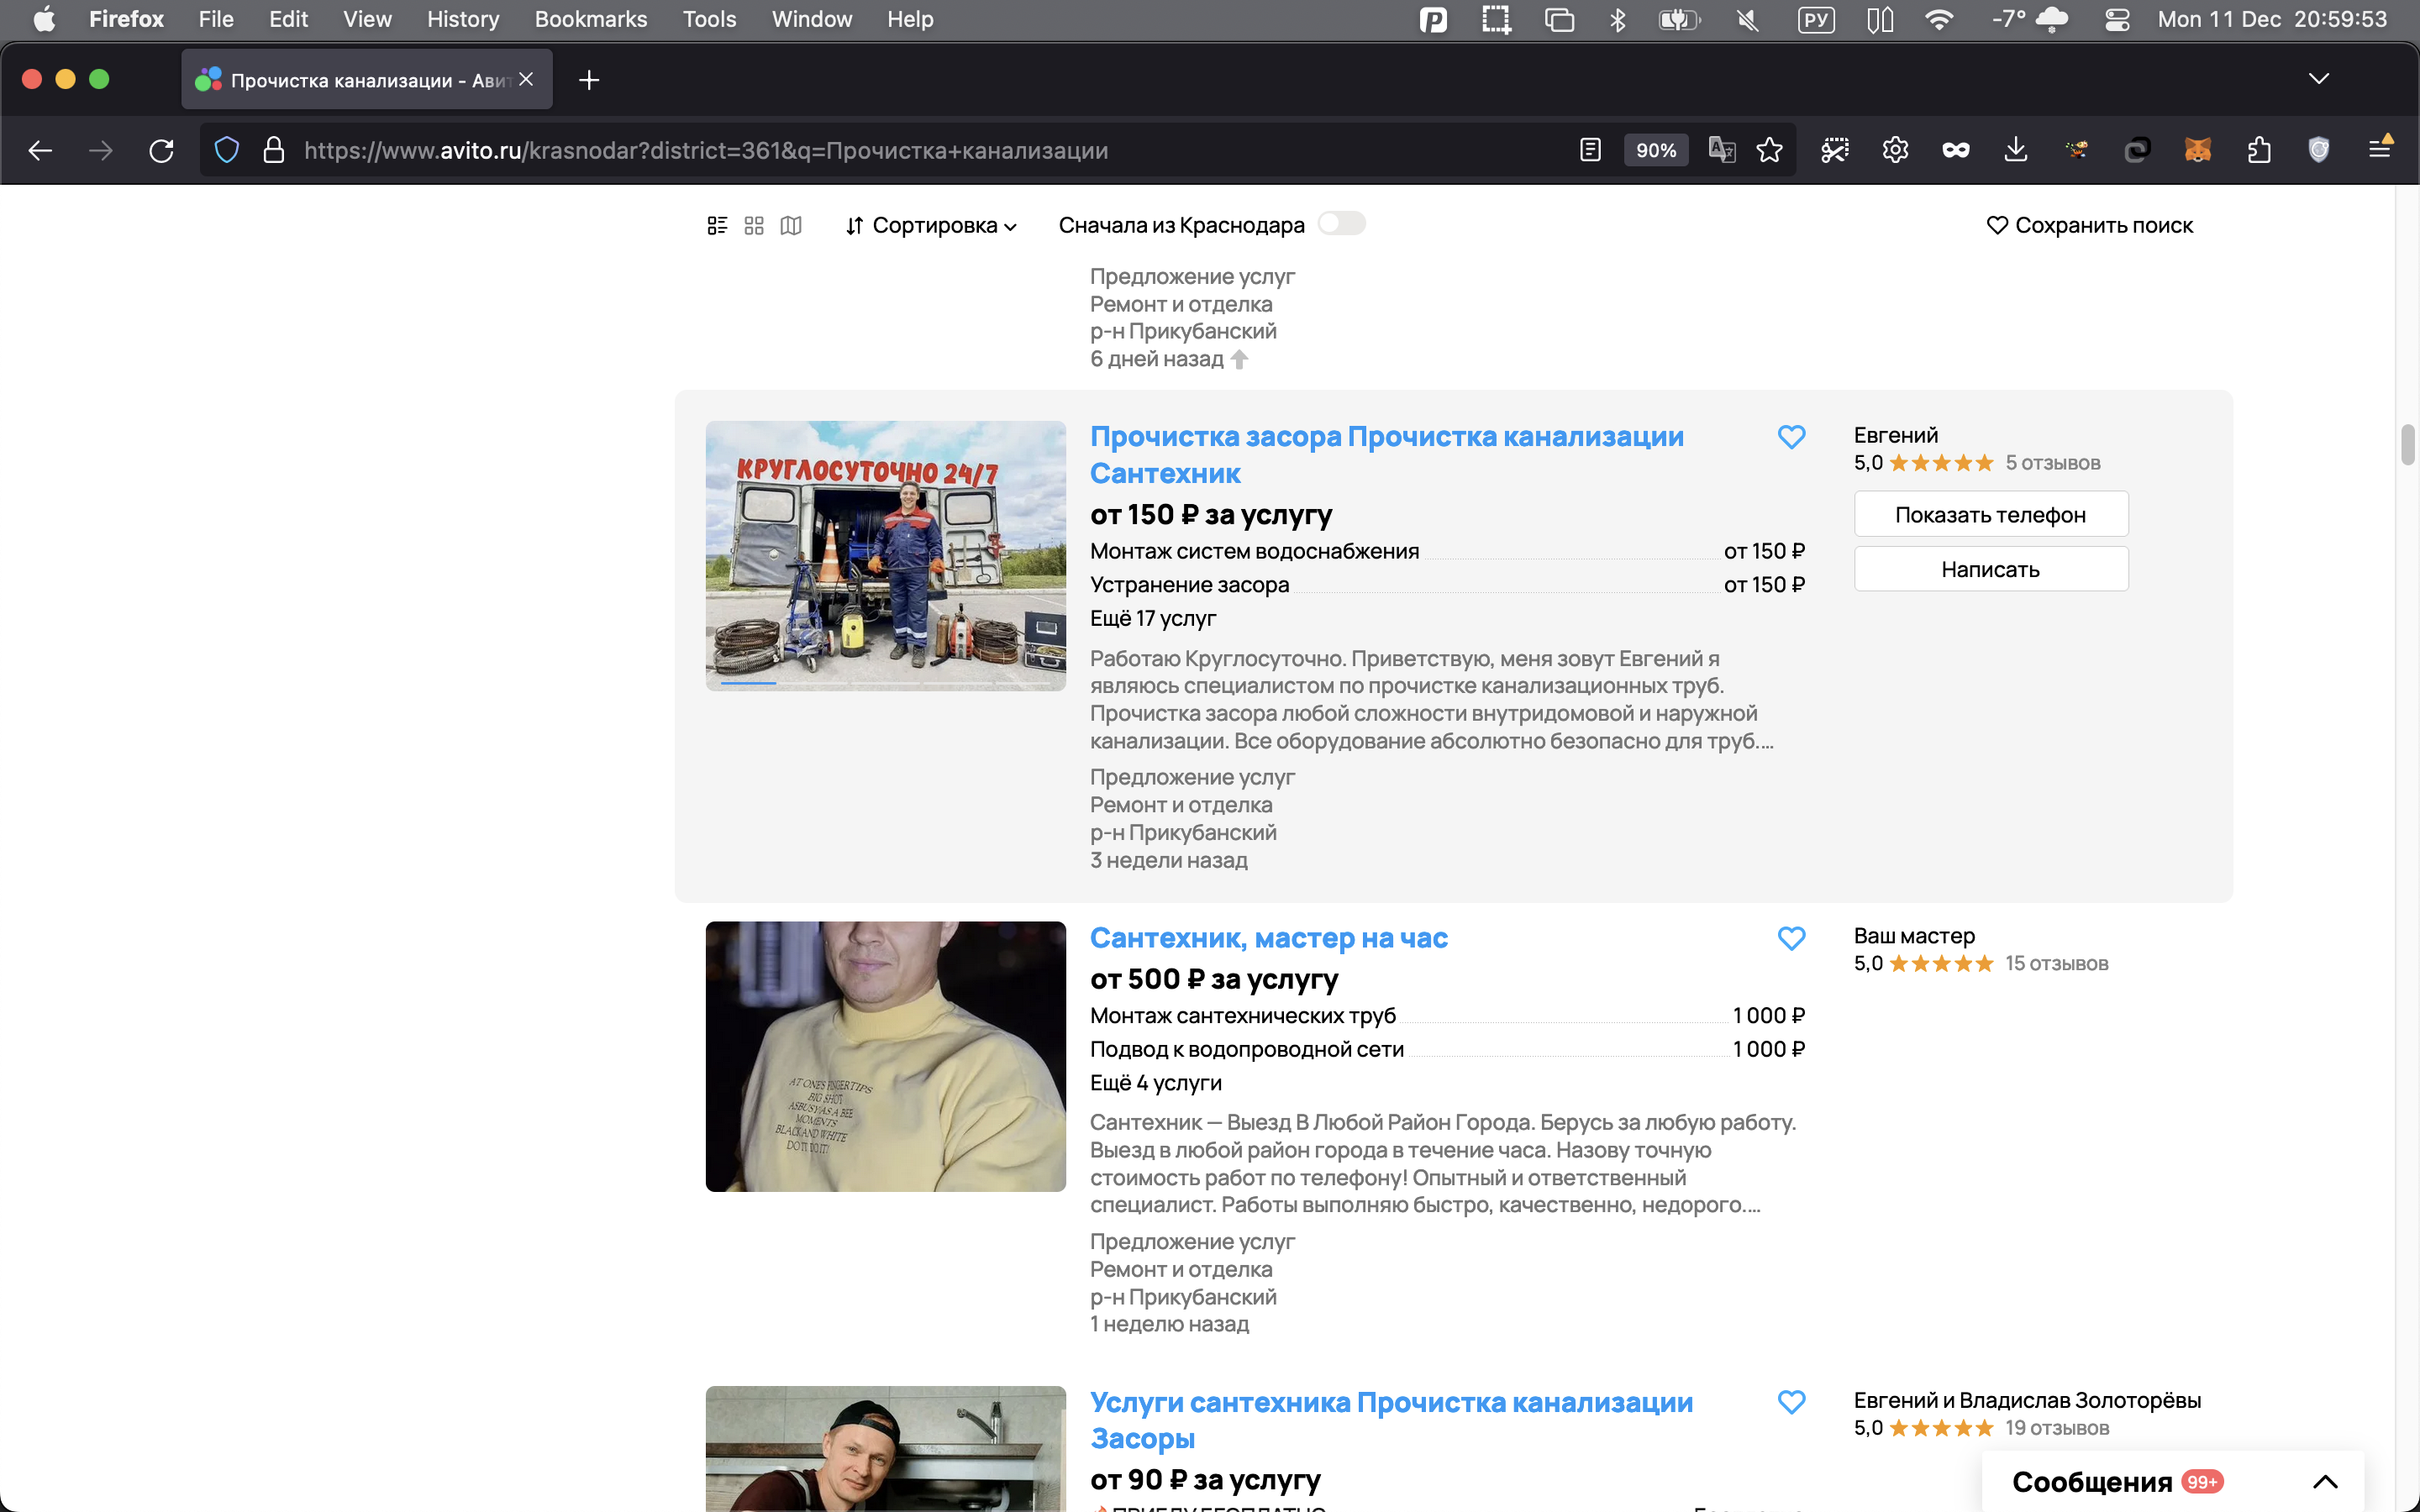Switch to grid view layout icon
This screenshot has width=2420, height=1512.
[x=754, y=225]
